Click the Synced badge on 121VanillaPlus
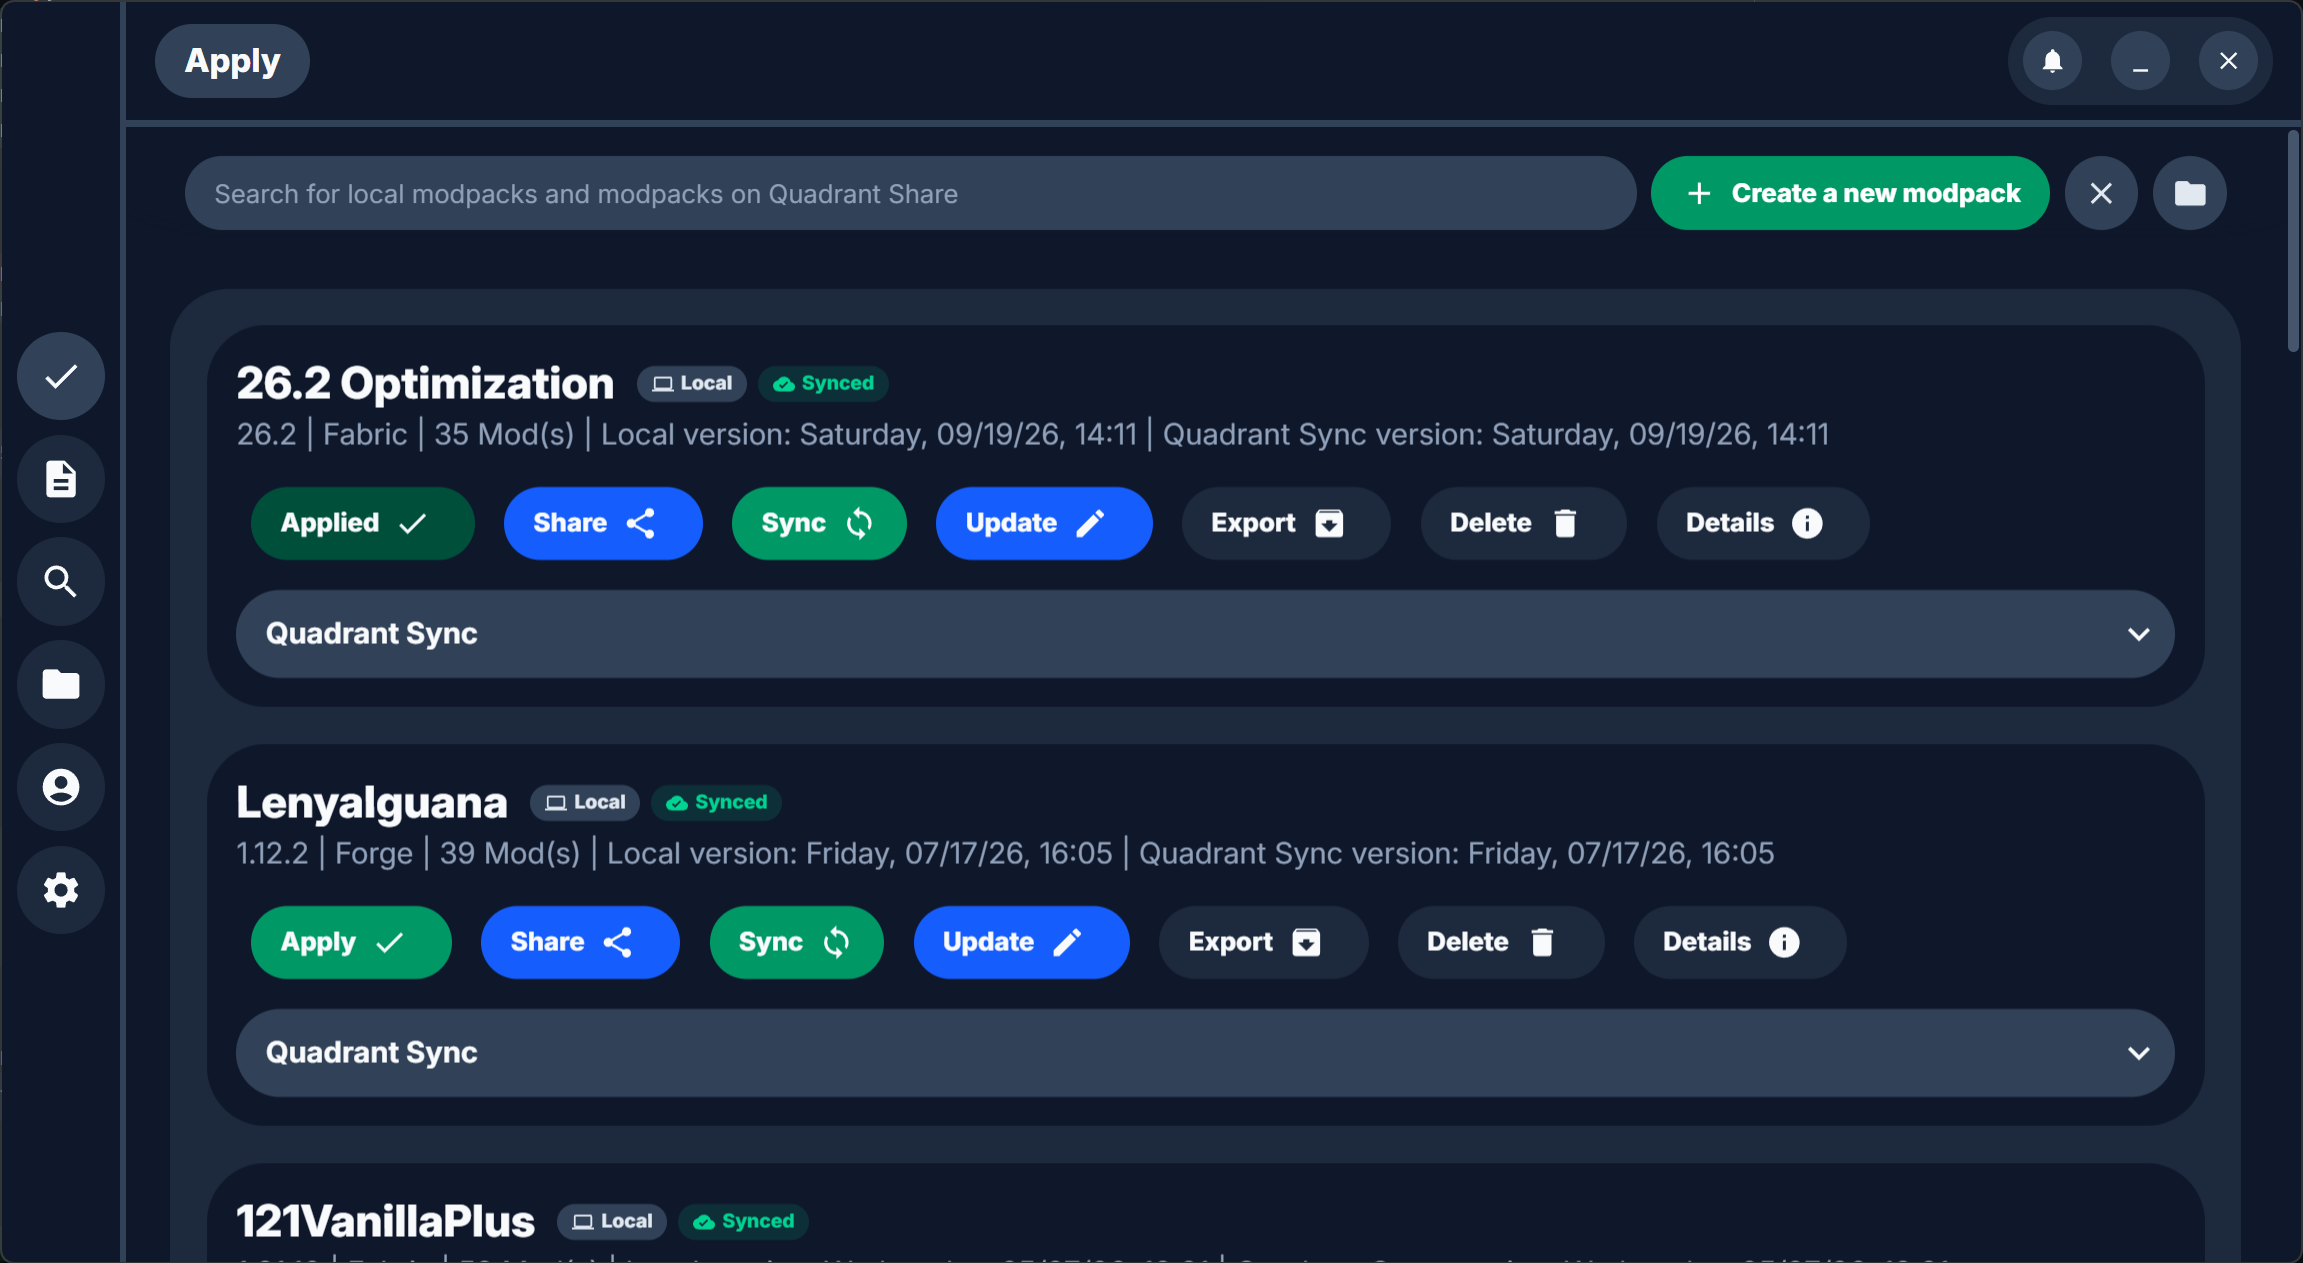Viewport: 2303px width, 1263px height. [x=743, y=1221]
